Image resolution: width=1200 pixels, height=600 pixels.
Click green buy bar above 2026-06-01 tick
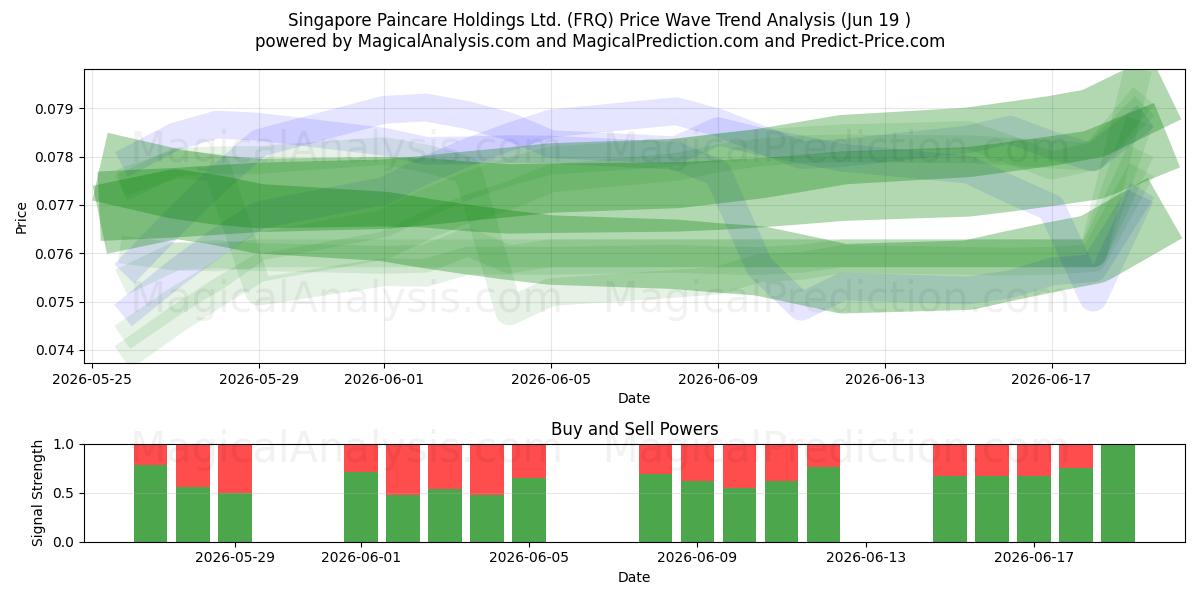click(361, 507)
